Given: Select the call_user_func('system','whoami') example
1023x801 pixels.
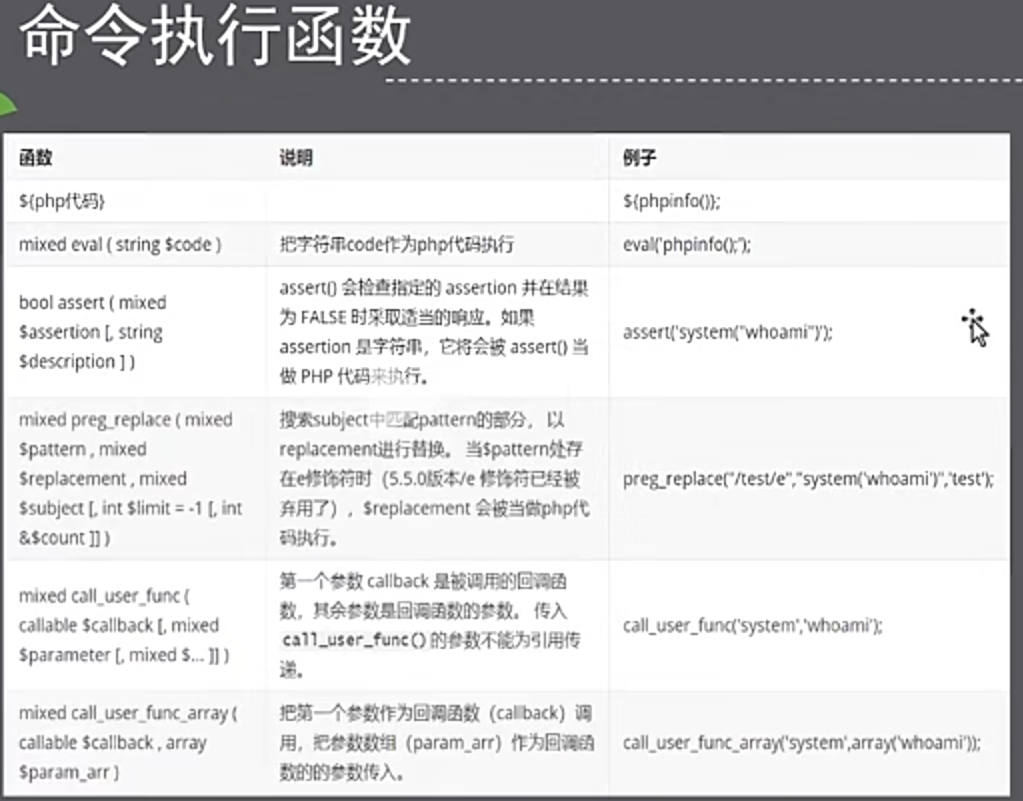Looking at the screenshot, I should coord(752,626).
